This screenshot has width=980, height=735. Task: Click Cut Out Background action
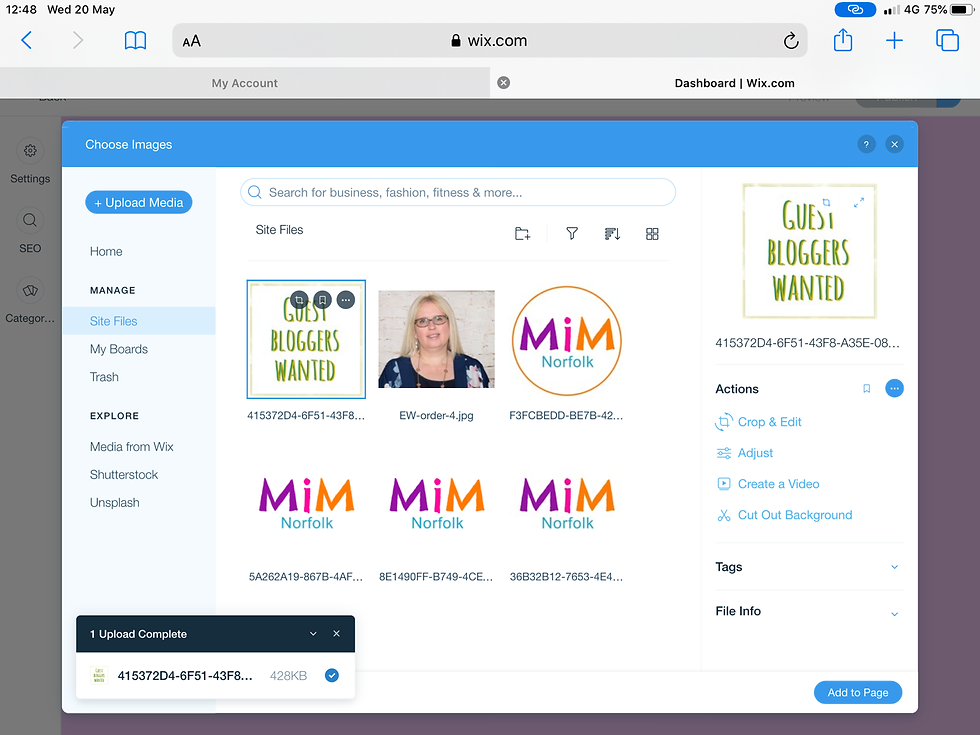tap(784, 515)
